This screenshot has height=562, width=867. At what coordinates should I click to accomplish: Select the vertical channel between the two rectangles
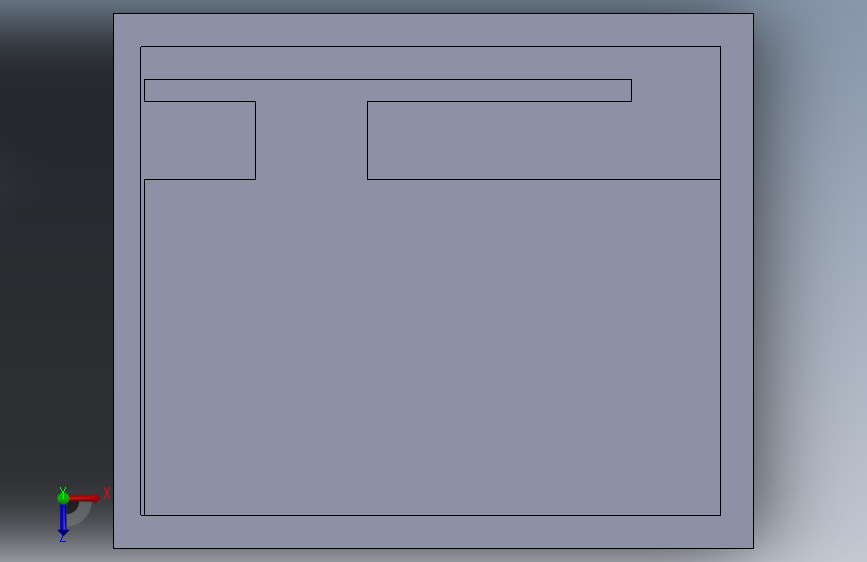point(311,140)
